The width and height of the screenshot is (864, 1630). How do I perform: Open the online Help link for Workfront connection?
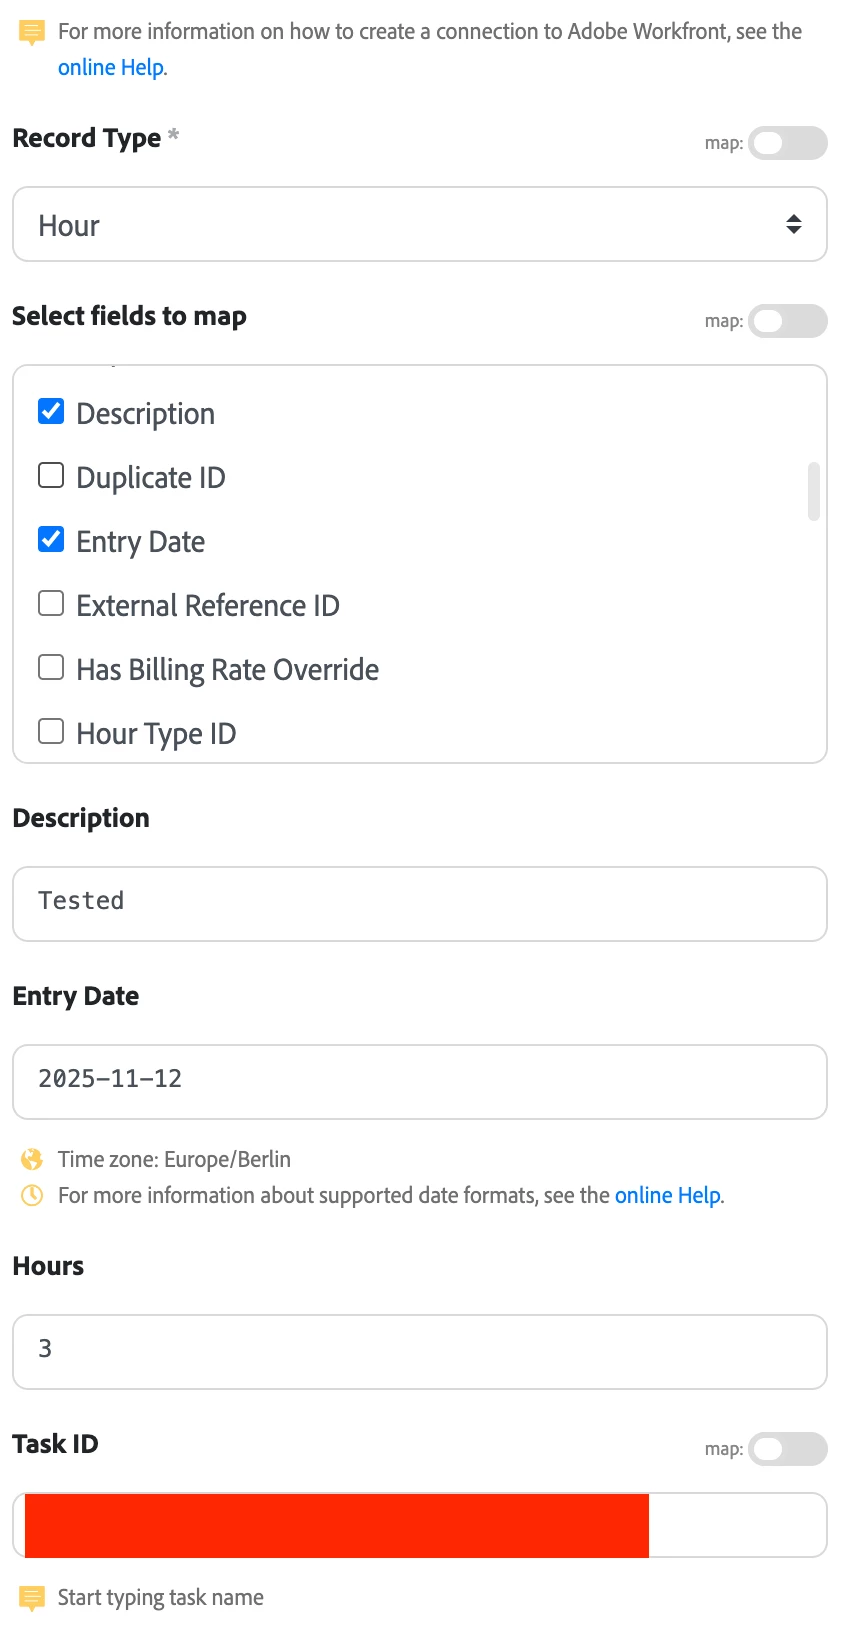pos(112,67)
